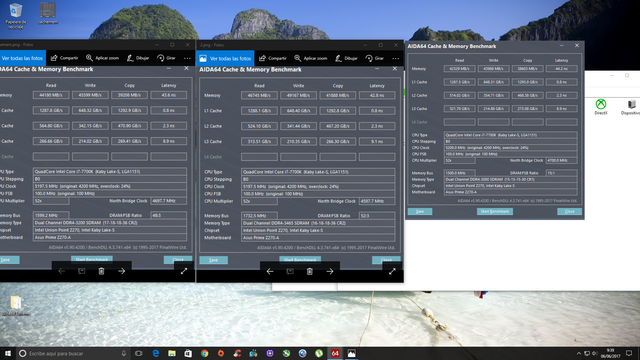
Task: Select the folder icon on lower desktop
Action: [16, 306]
